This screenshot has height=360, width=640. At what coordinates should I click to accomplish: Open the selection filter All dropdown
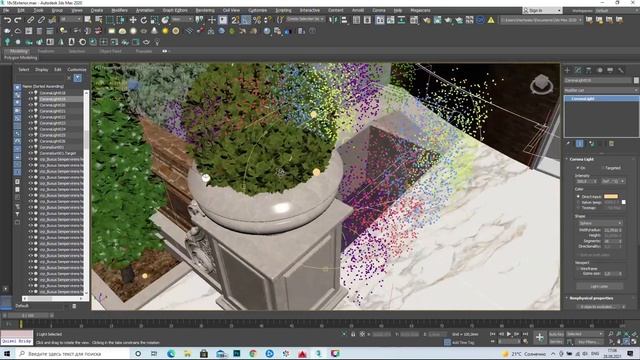(x=70, y=20)
